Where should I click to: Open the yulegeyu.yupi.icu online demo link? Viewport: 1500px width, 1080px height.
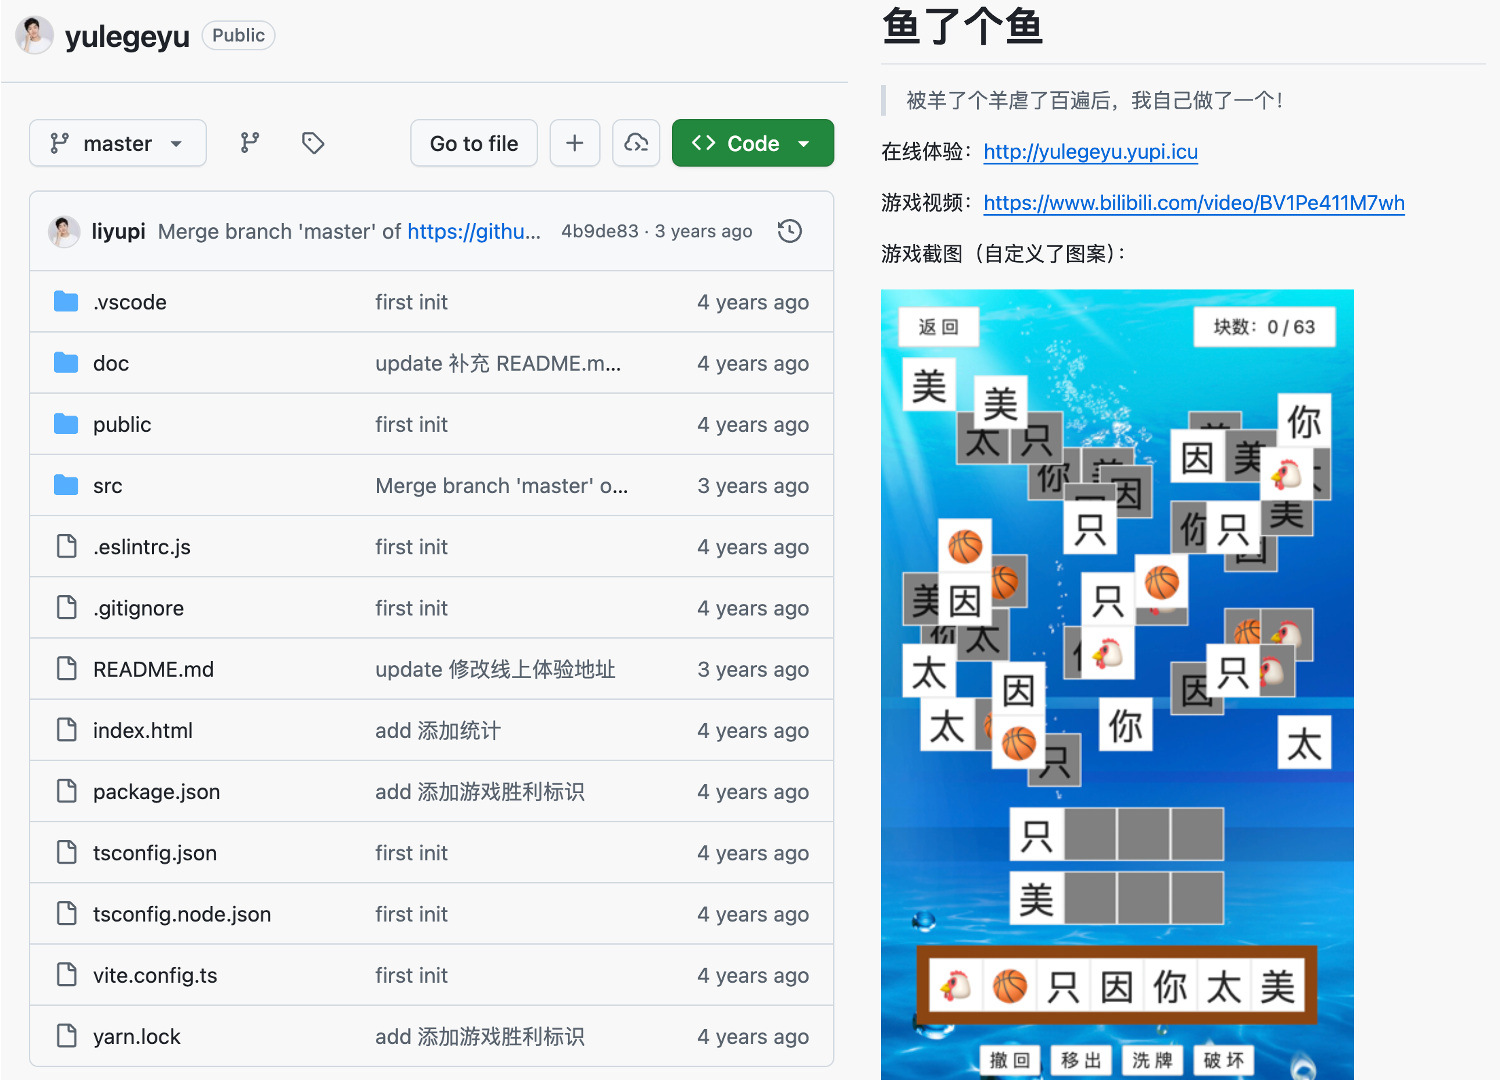[1090, 152]
